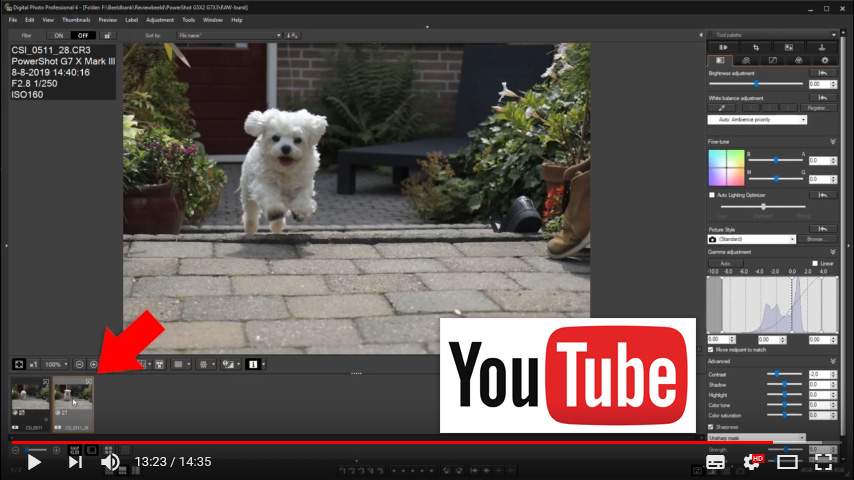This screenshot has height=480, width=854.
Task: Open the Thumbnails menu
Action: coord(76,19)
